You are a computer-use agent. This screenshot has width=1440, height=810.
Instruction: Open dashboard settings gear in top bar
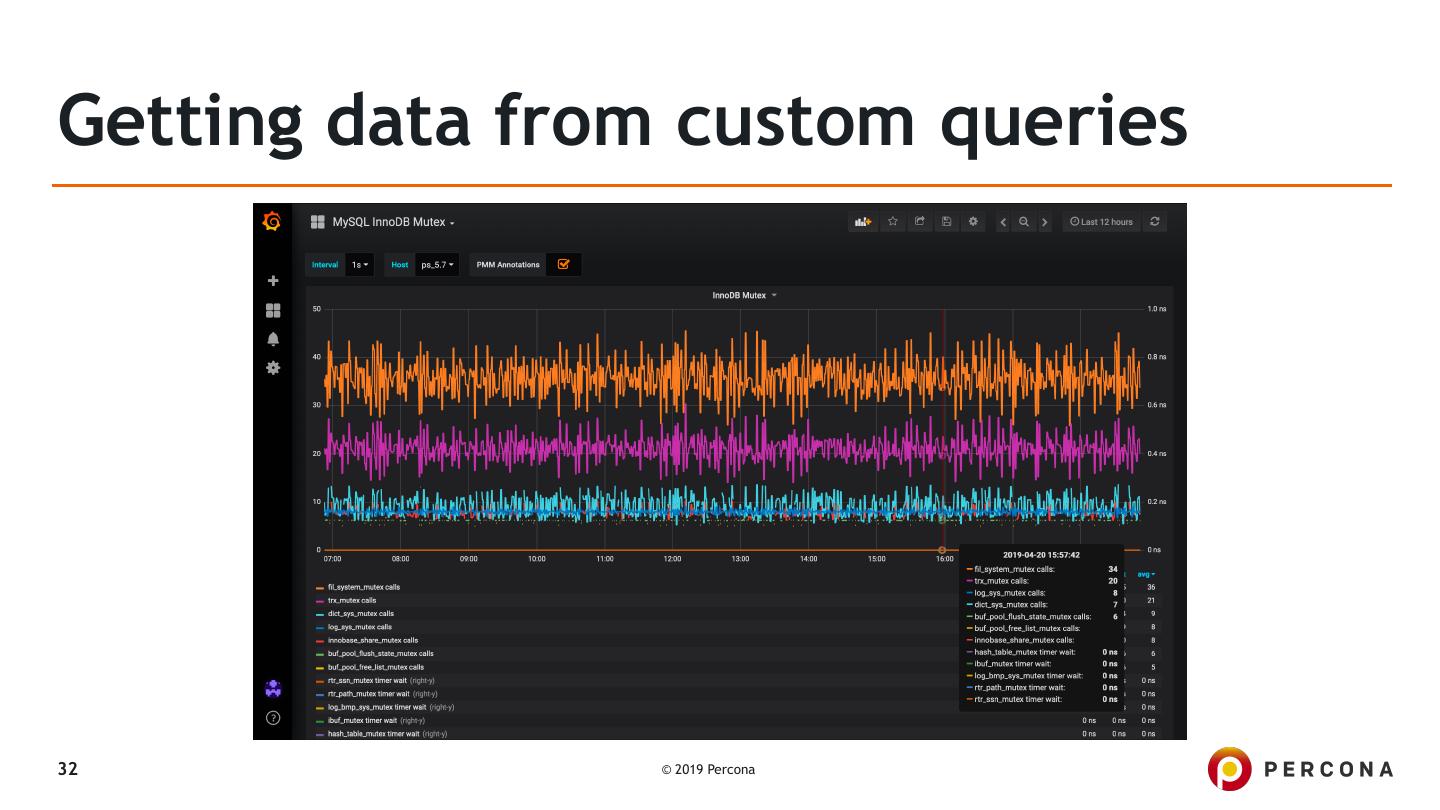tap(971, 222)
